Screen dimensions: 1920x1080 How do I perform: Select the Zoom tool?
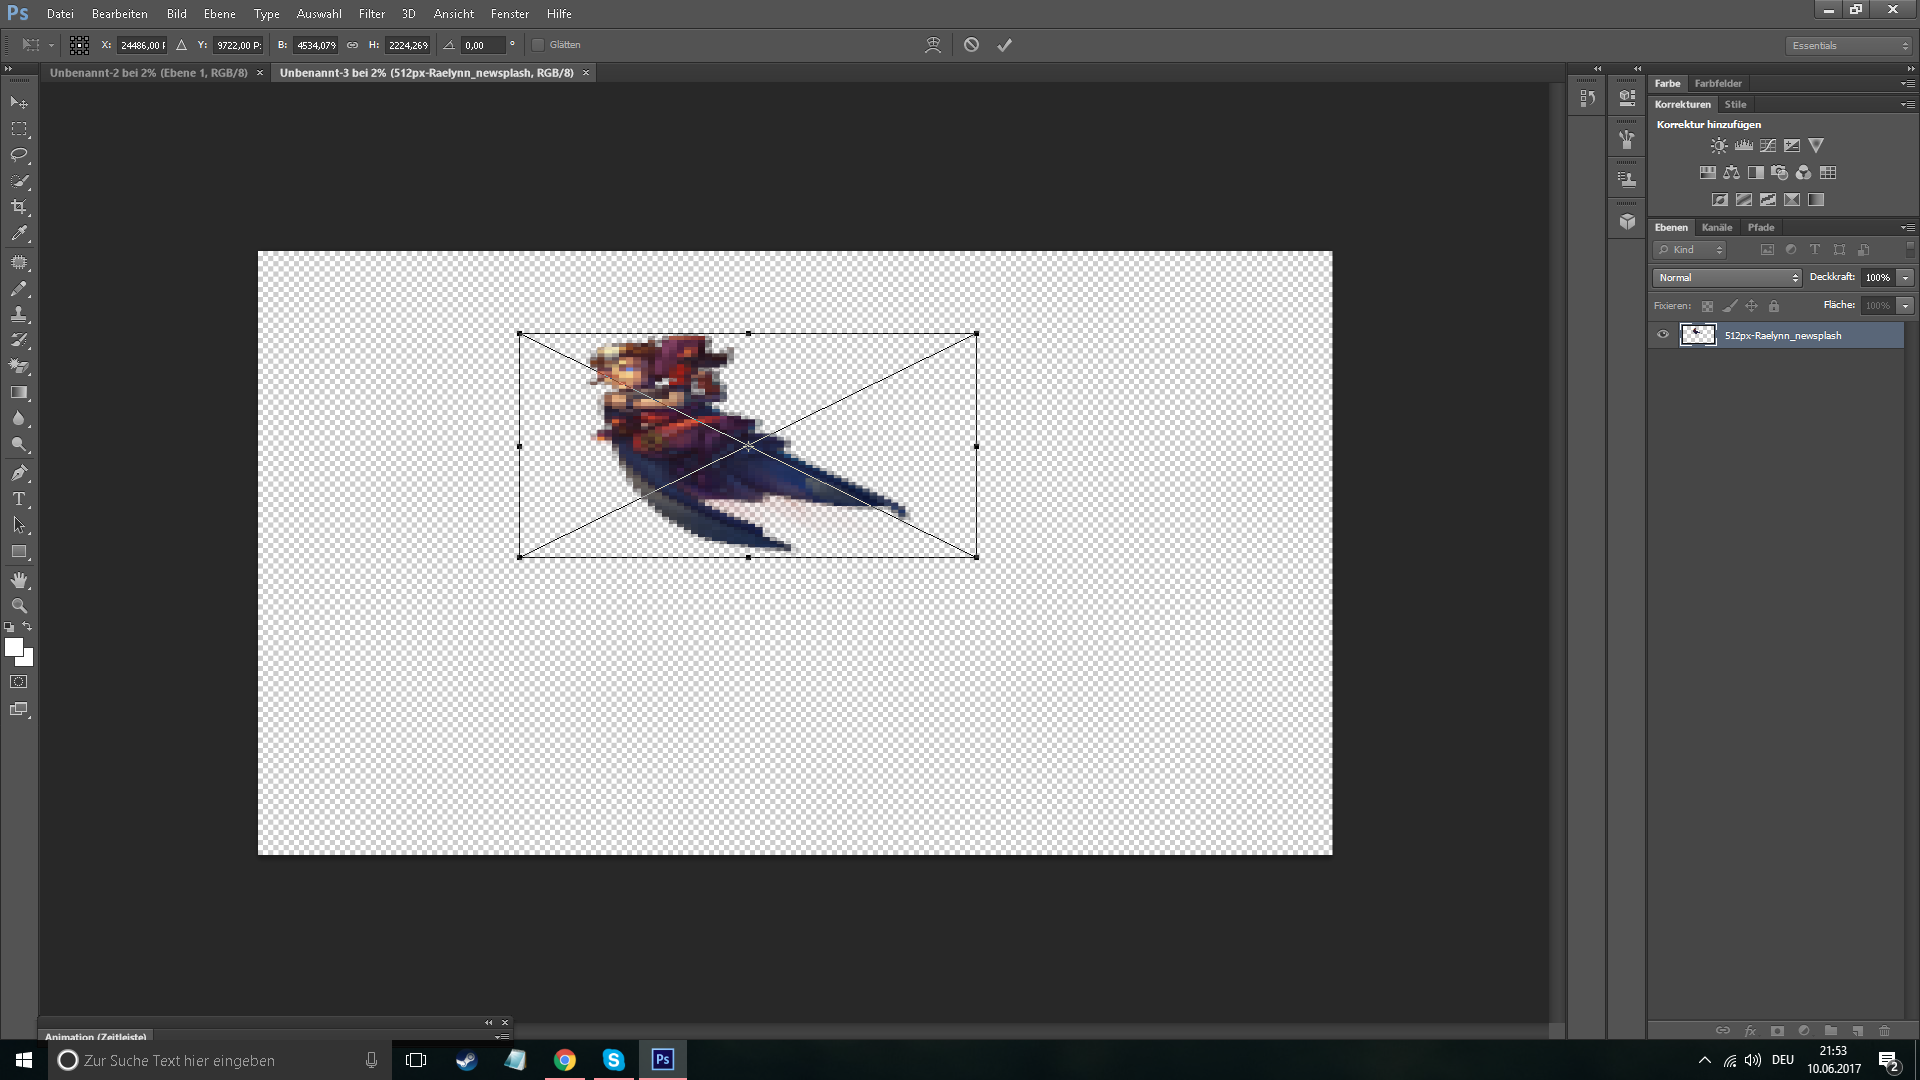(19, 606)
